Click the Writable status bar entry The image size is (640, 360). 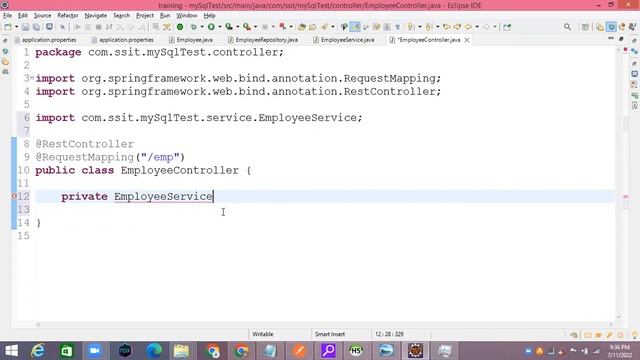262,334
